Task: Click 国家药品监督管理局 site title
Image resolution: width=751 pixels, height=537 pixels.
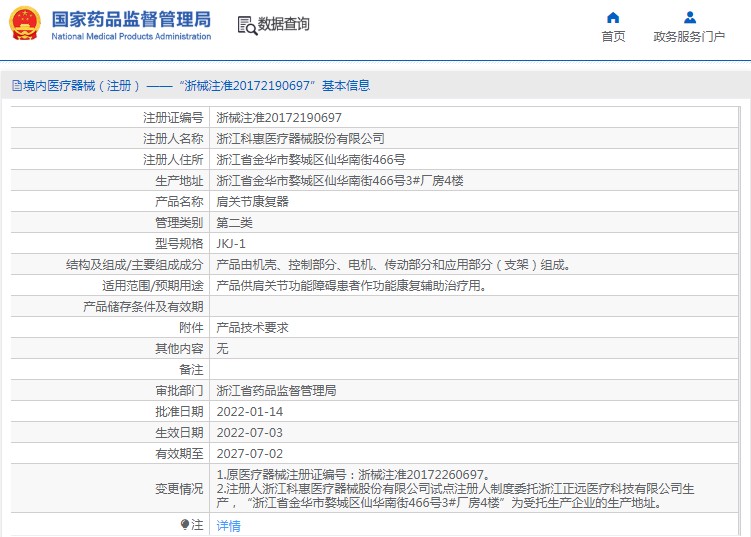Action: (x=131, y=19)
